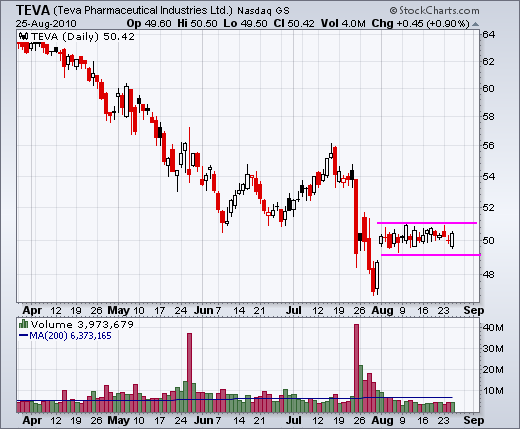Image resolution: width=520 pixels, height=429 pixels.
Task: Click the candlestick icon beside TEVA (Daily)
Action: pyautogui.click(x=23, y=36)
